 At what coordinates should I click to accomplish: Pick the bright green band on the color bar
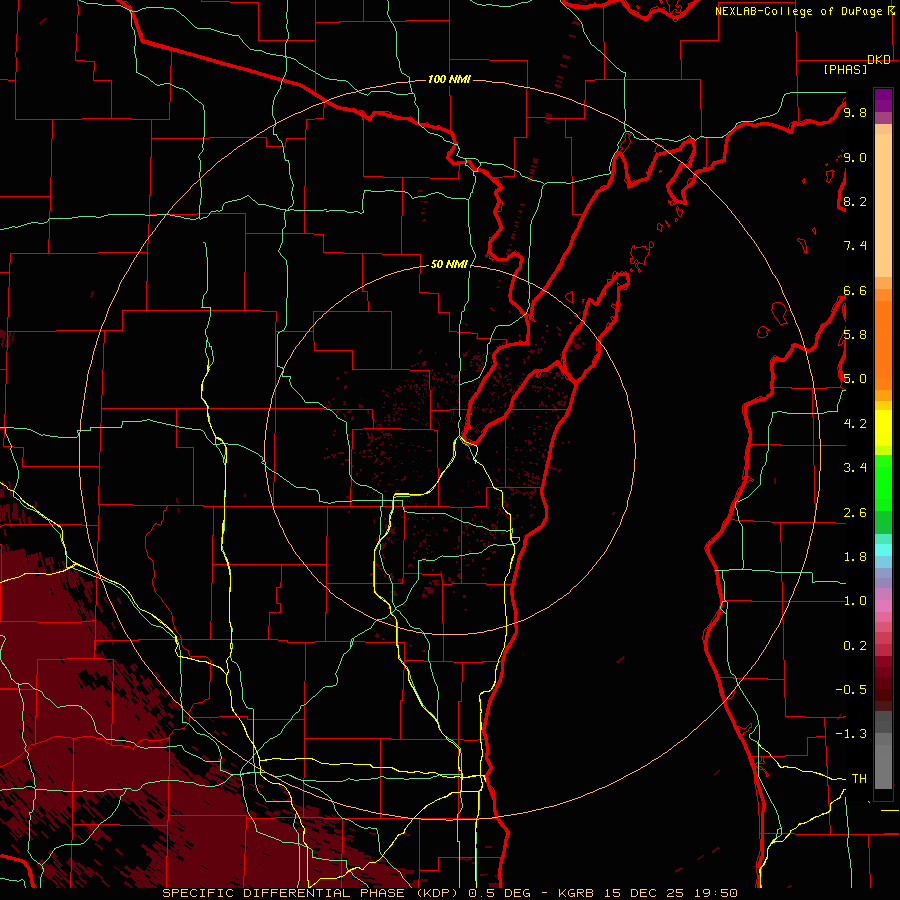coord(883,482)
